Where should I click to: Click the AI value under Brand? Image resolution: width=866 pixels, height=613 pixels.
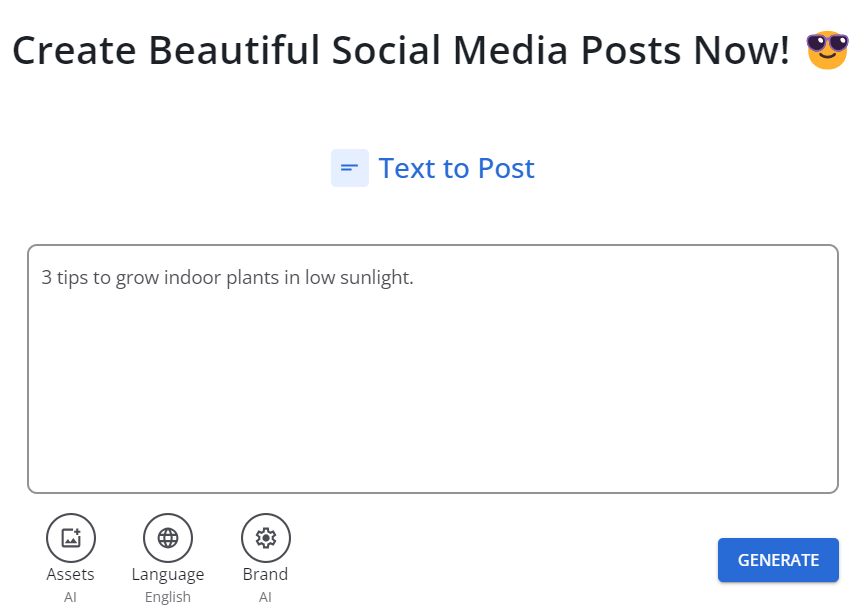(x=265, y=597)
